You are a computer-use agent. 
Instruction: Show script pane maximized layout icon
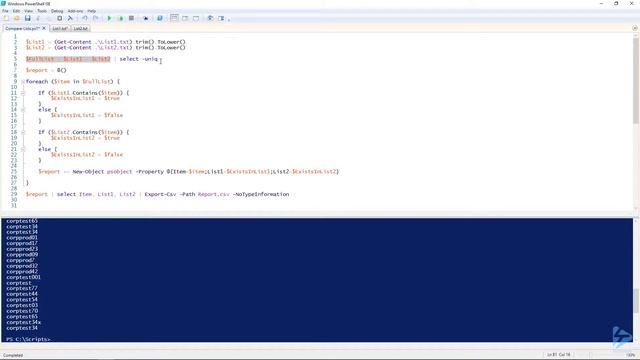tap(196, 18)
